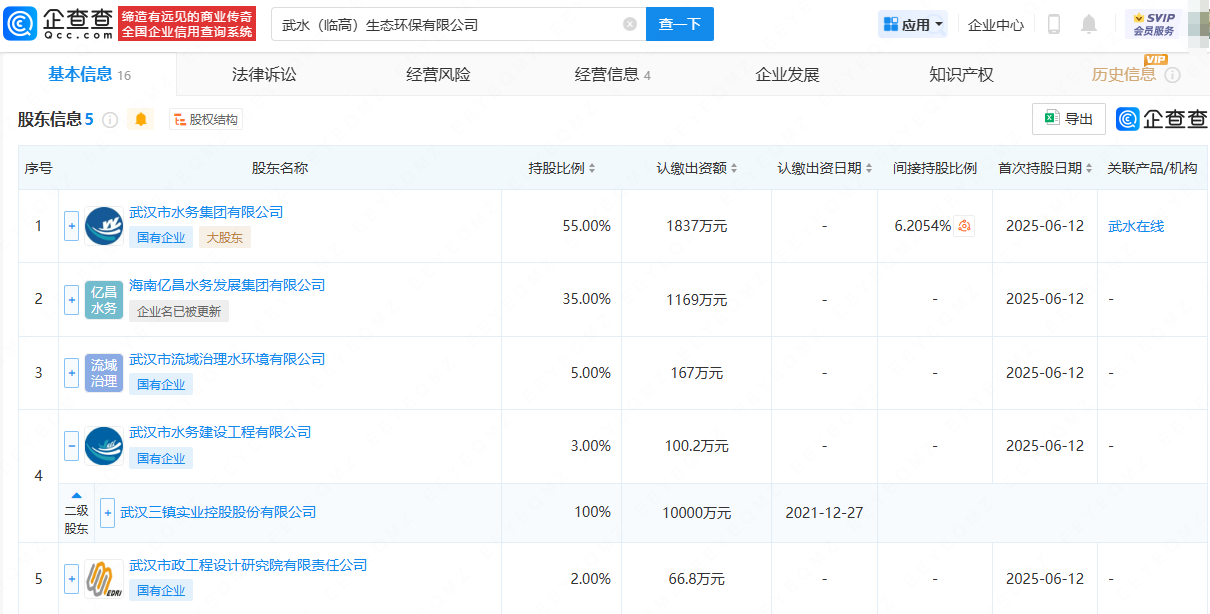
Task: Switch to the 法律诉讼 tab
Action: click(264, 75)
